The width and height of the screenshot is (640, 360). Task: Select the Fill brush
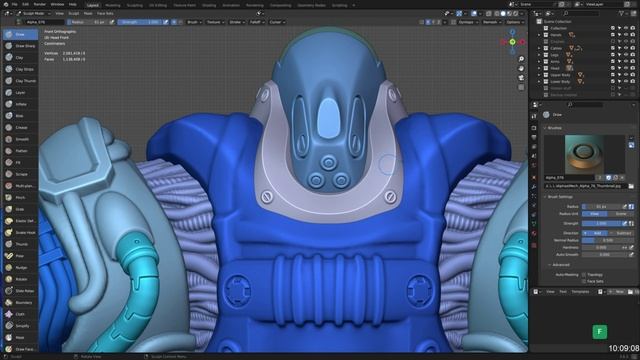20,162
